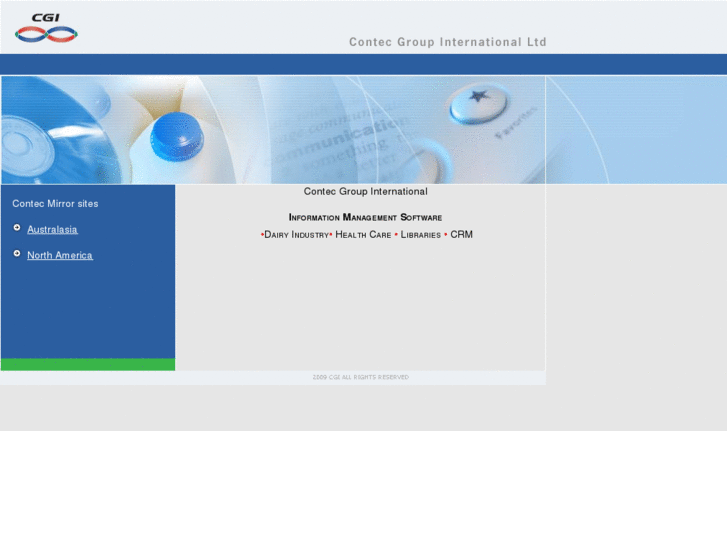Click the '2009 CGI All Rights Reserved' footer

pyautogui.click(x=361, y=377)
